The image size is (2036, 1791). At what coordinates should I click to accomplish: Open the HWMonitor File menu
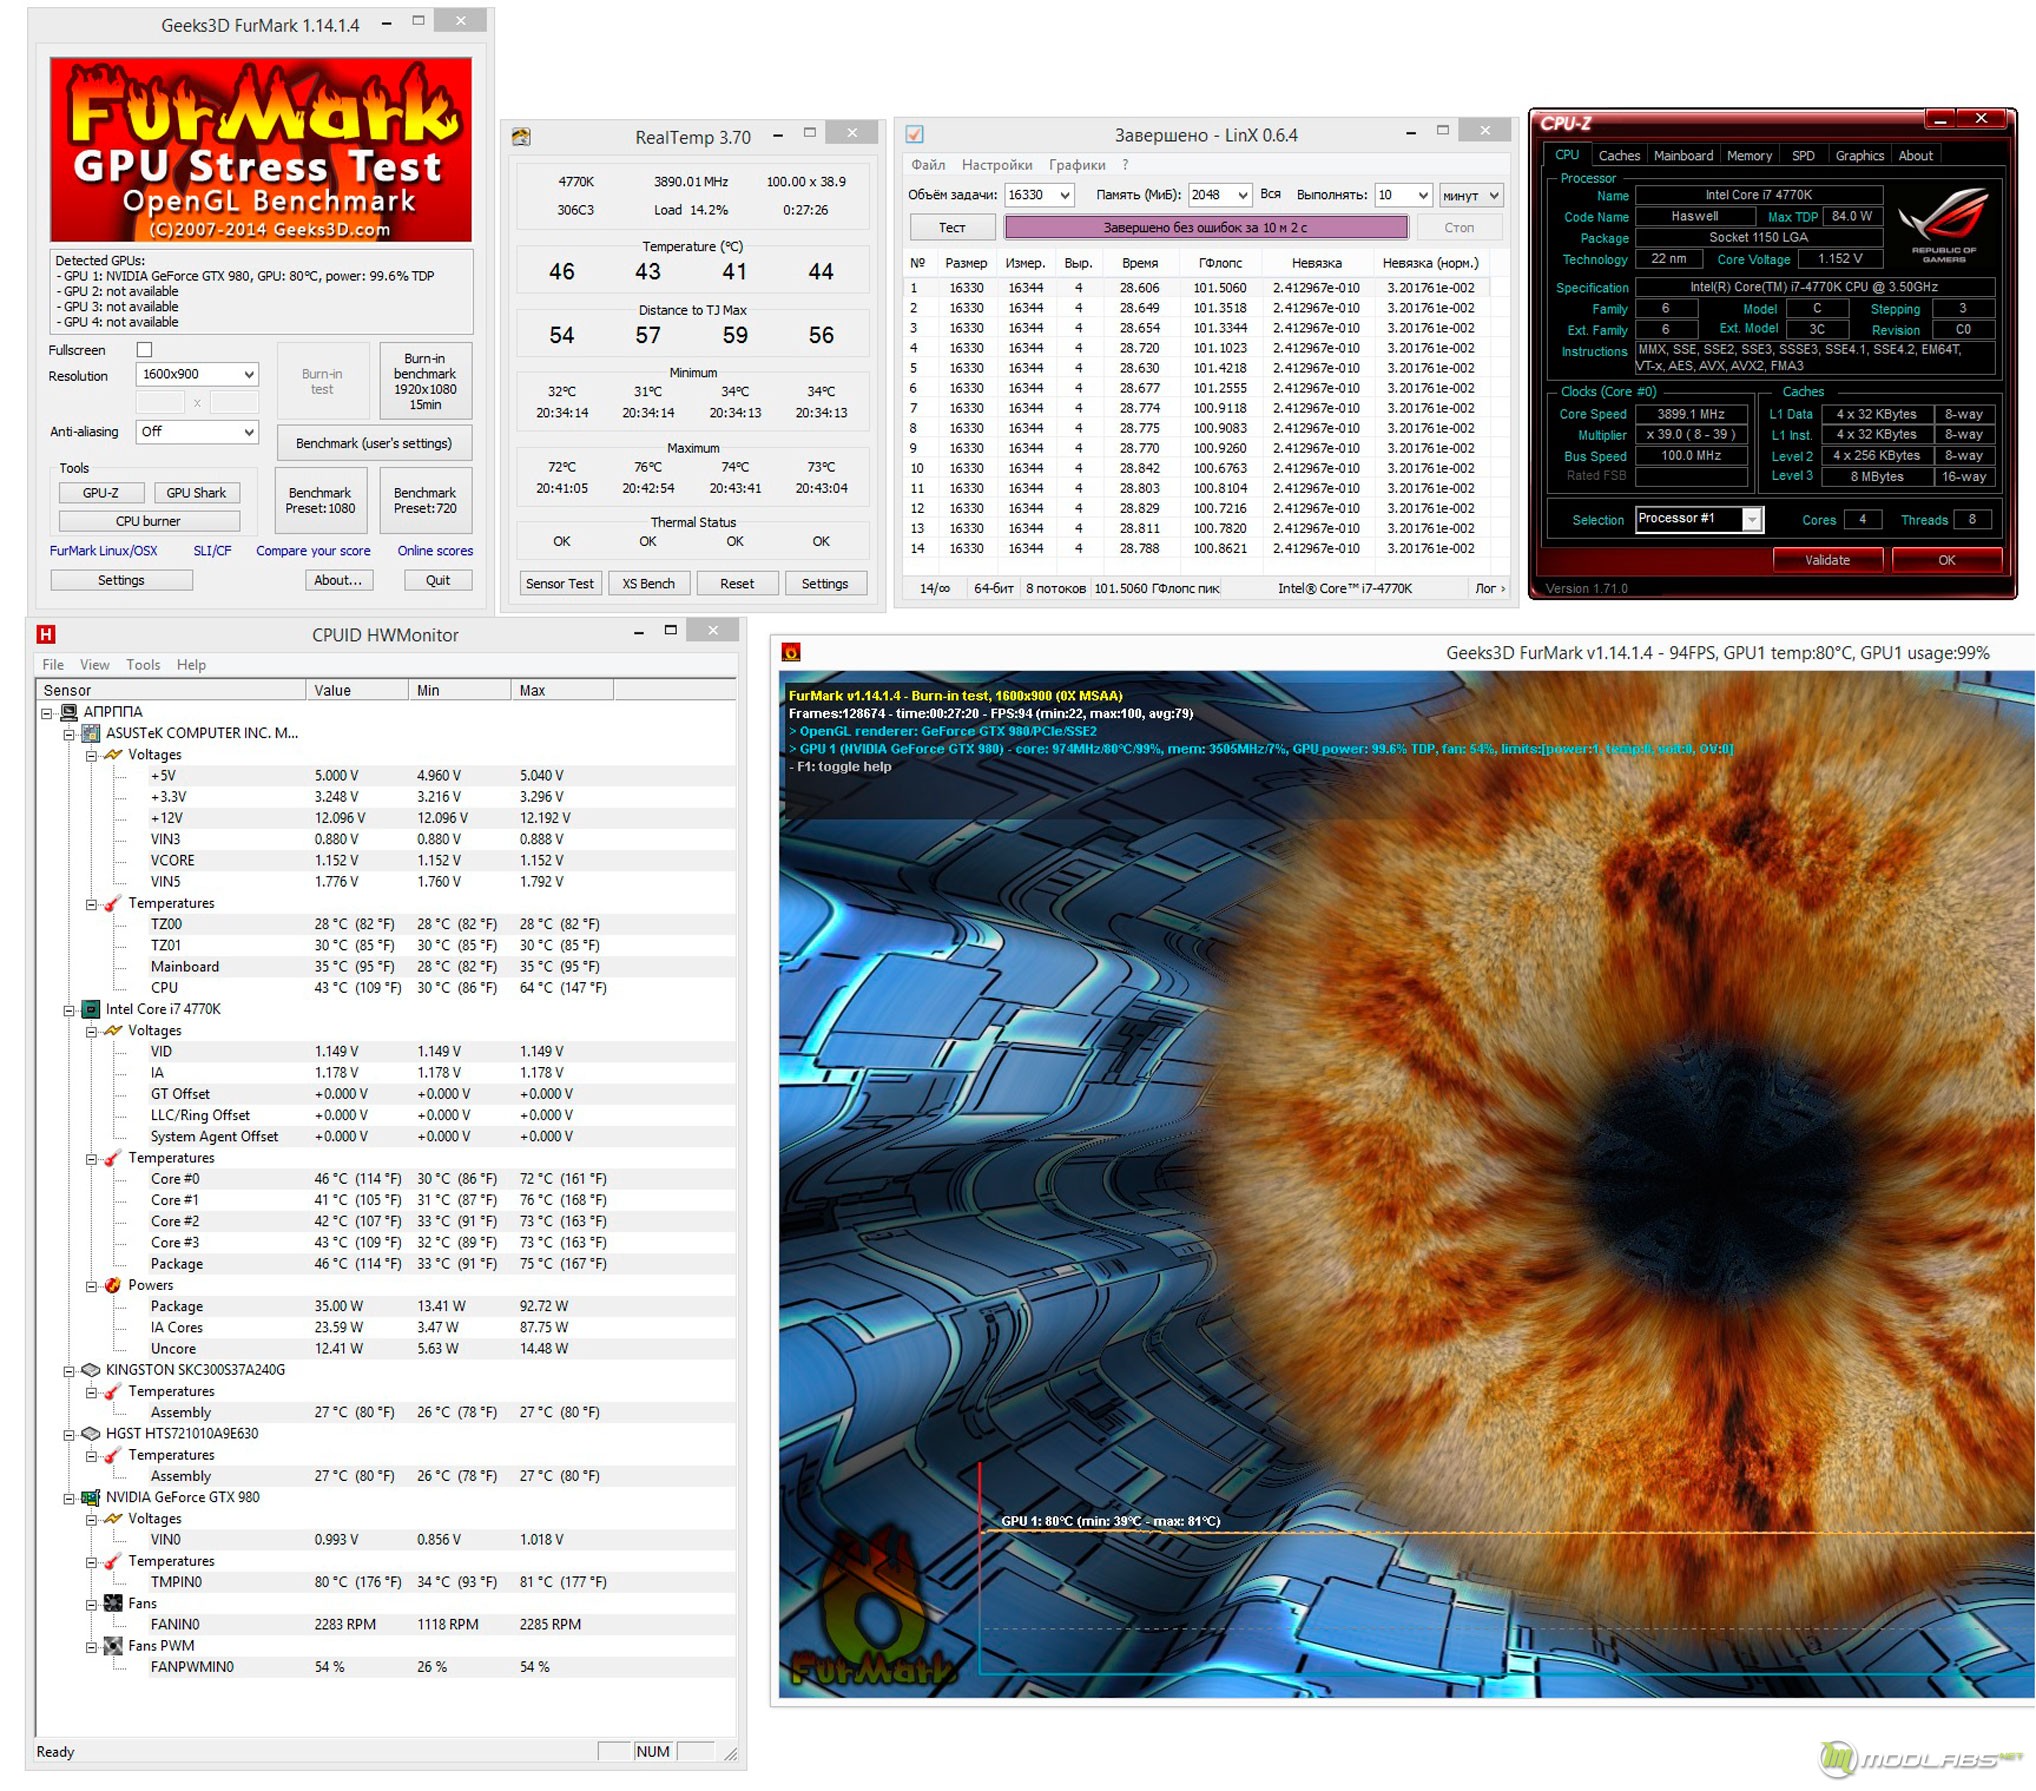[x=53, y=664]
